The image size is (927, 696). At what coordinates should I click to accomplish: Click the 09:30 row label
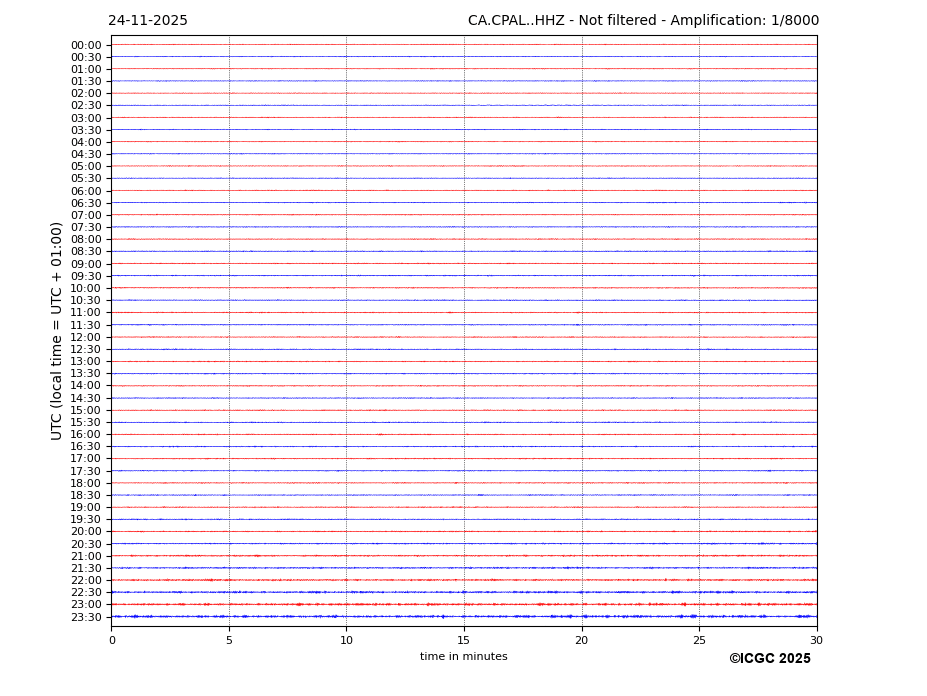[x=86, y=276]
